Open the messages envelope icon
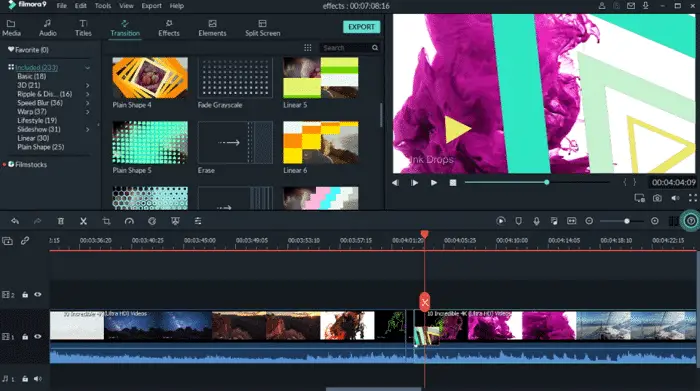This screenshot has height=391, width=700. pos(631,6)
